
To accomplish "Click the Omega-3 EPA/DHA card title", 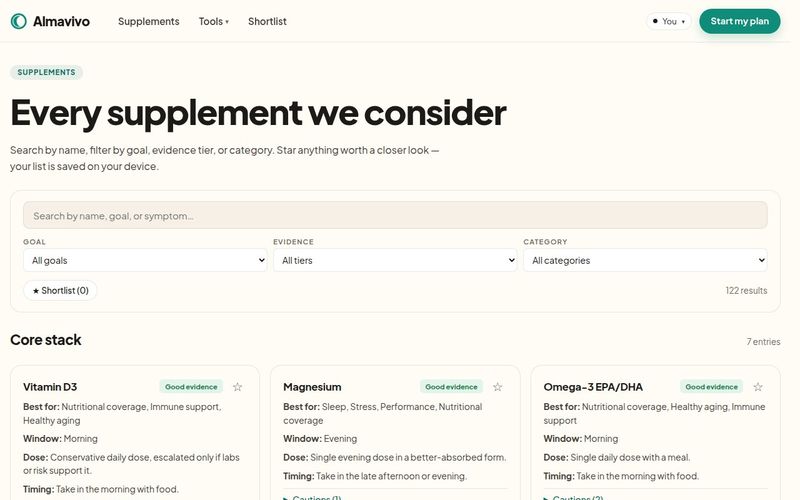I will (x=593, y=387).
